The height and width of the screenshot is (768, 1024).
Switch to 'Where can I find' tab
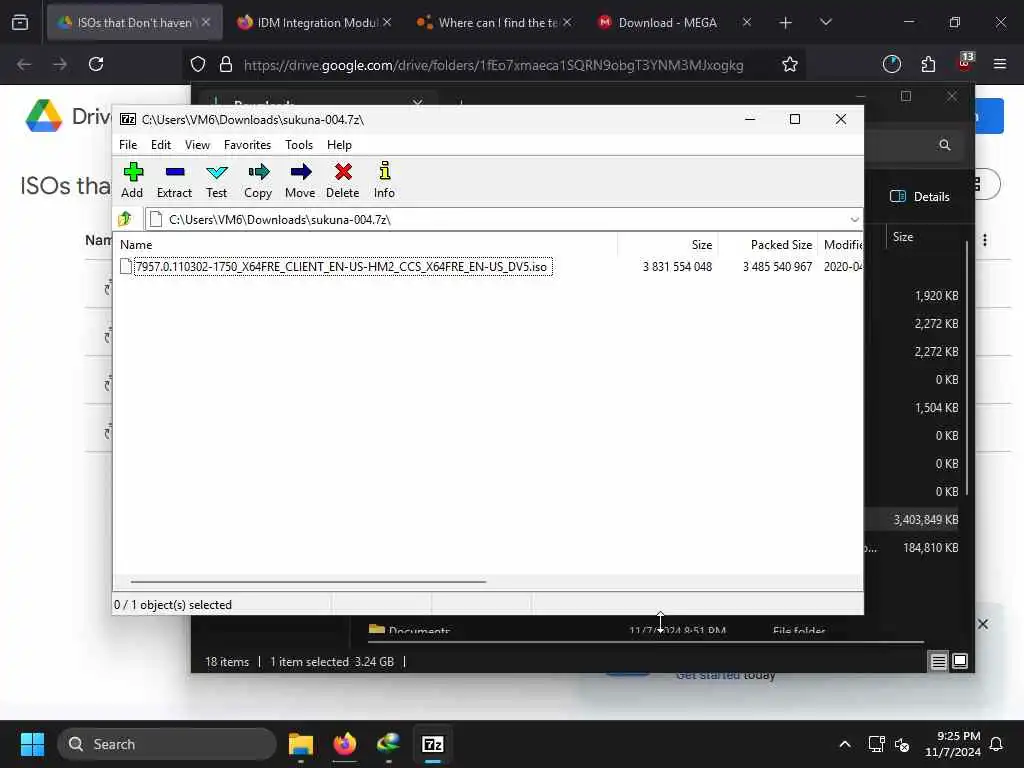click(x=494, y=22)
